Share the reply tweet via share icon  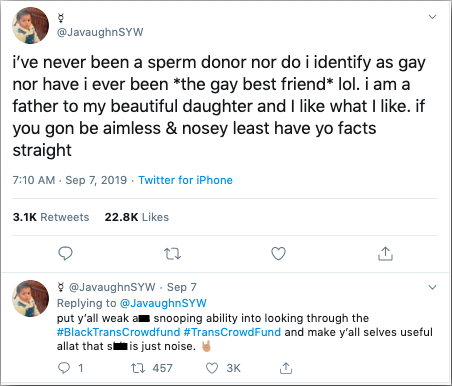pos(286,368)
